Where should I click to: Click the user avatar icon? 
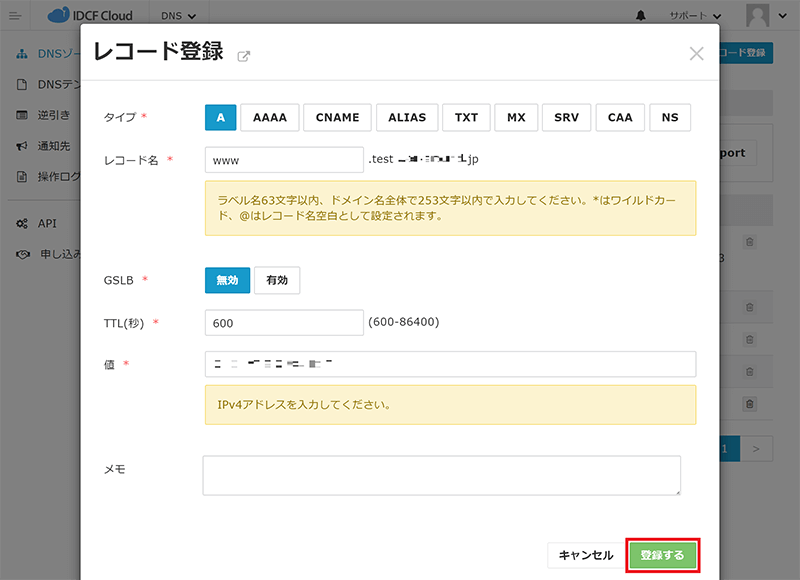pos(759,15)
